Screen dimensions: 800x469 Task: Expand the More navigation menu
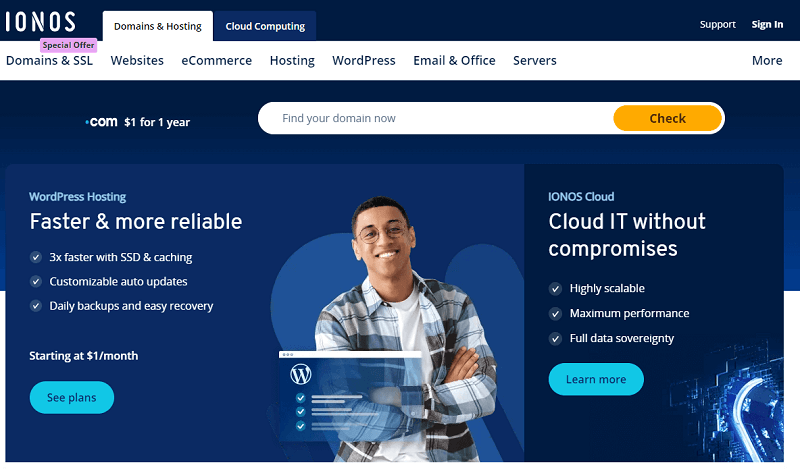pos(767,60)
